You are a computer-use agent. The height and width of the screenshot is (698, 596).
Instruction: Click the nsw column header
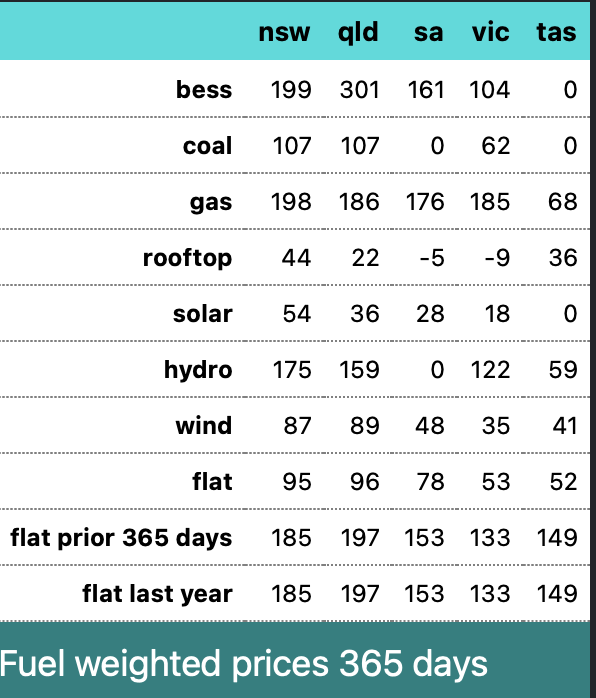coord(284,32)
